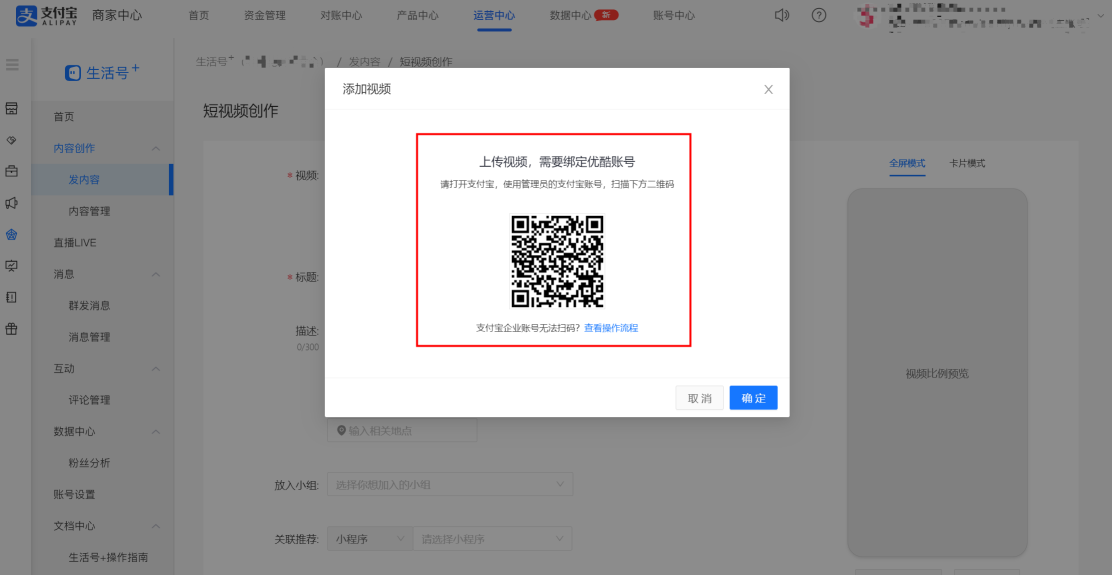Click the price tag icon in left rail
This screenshot has width=1112, height=575.
(x=11, y=140)
